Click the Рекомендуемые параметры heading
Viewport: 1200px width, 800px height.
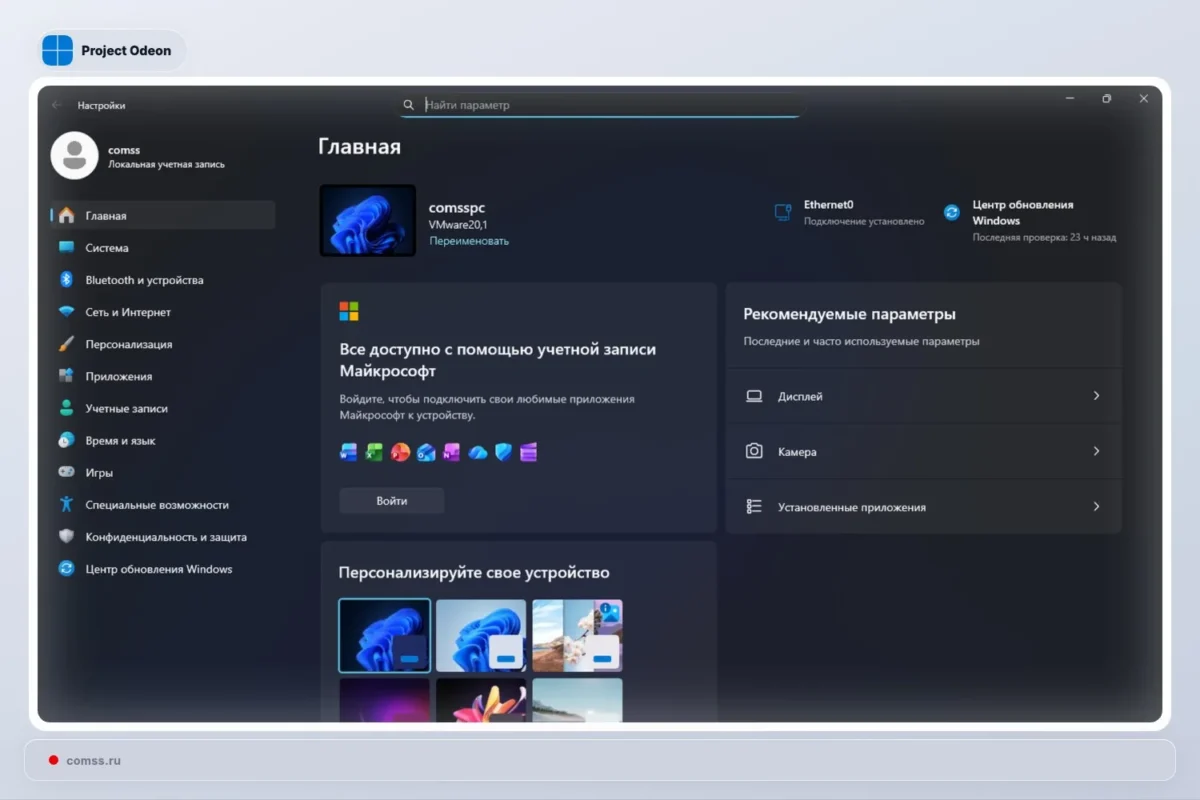point(850,314)
